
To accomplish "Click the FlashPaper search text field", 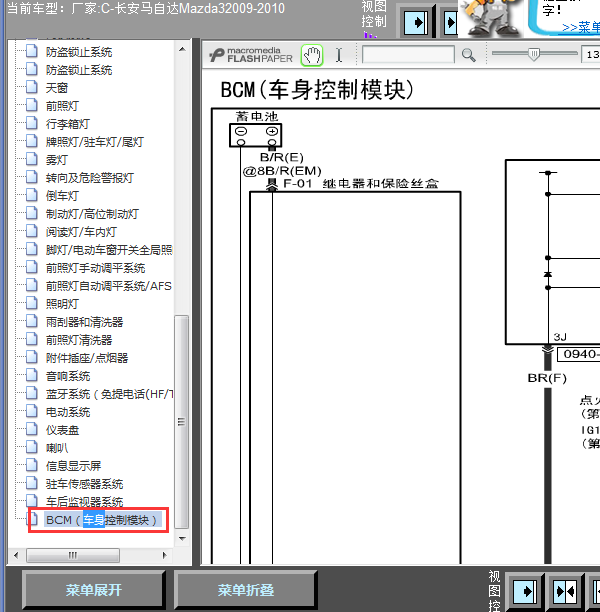I will tap(408, 54).
